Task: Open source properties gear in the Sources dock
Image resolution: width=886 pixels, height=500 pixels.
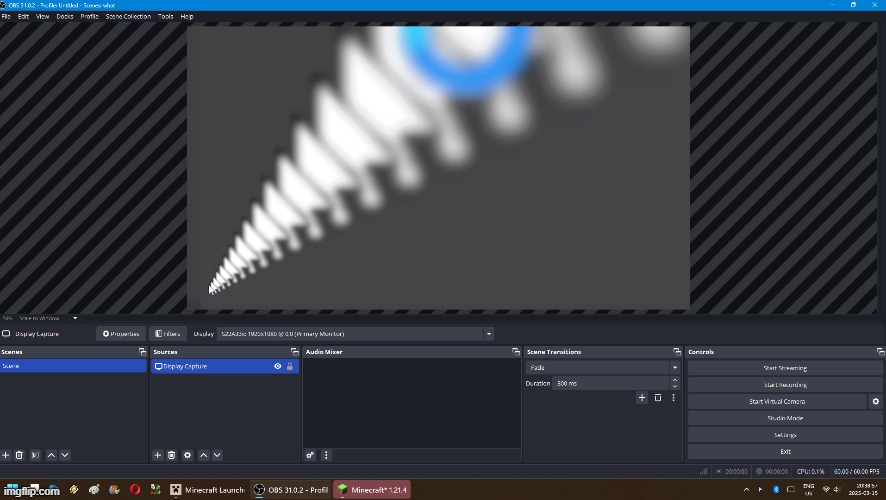Action: pyautogui.click(x=188, y=455)
